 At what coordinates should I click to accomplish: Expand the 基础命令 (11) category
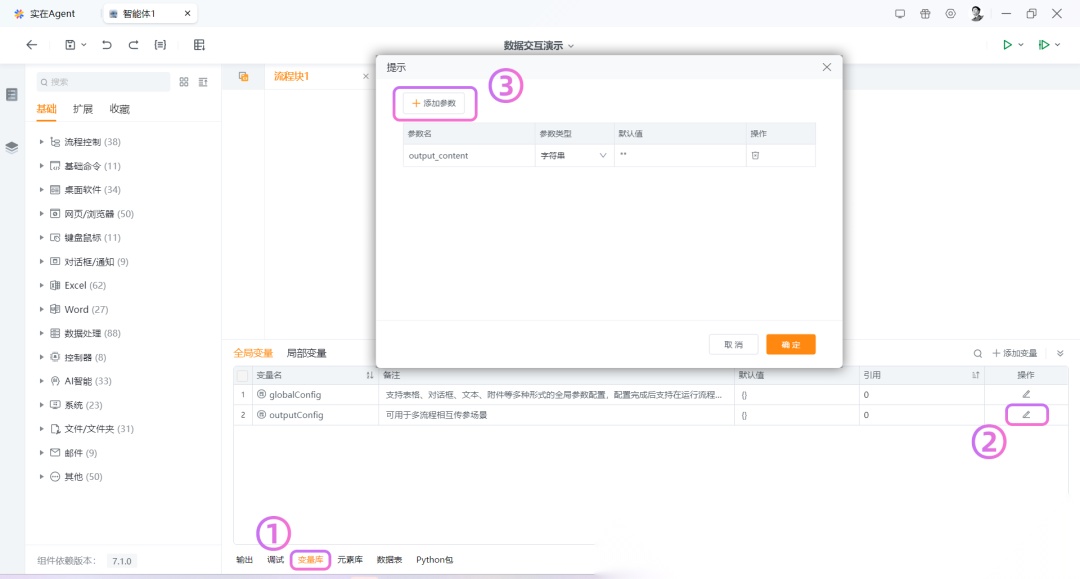coord(41,166)
